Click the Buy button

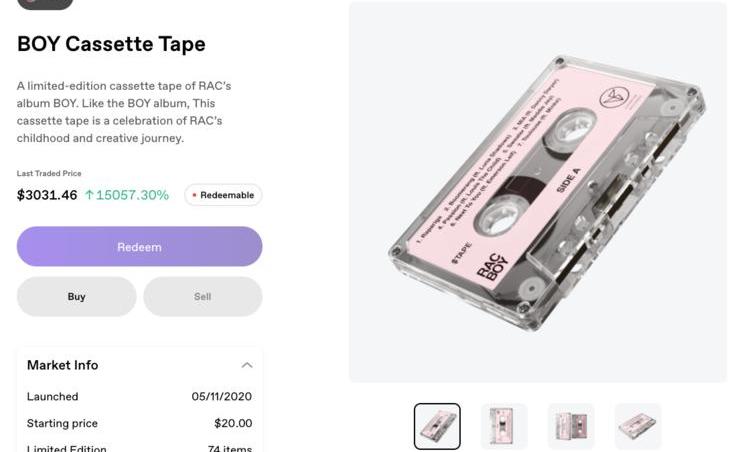pyautogui.click(x=77, y=297)
